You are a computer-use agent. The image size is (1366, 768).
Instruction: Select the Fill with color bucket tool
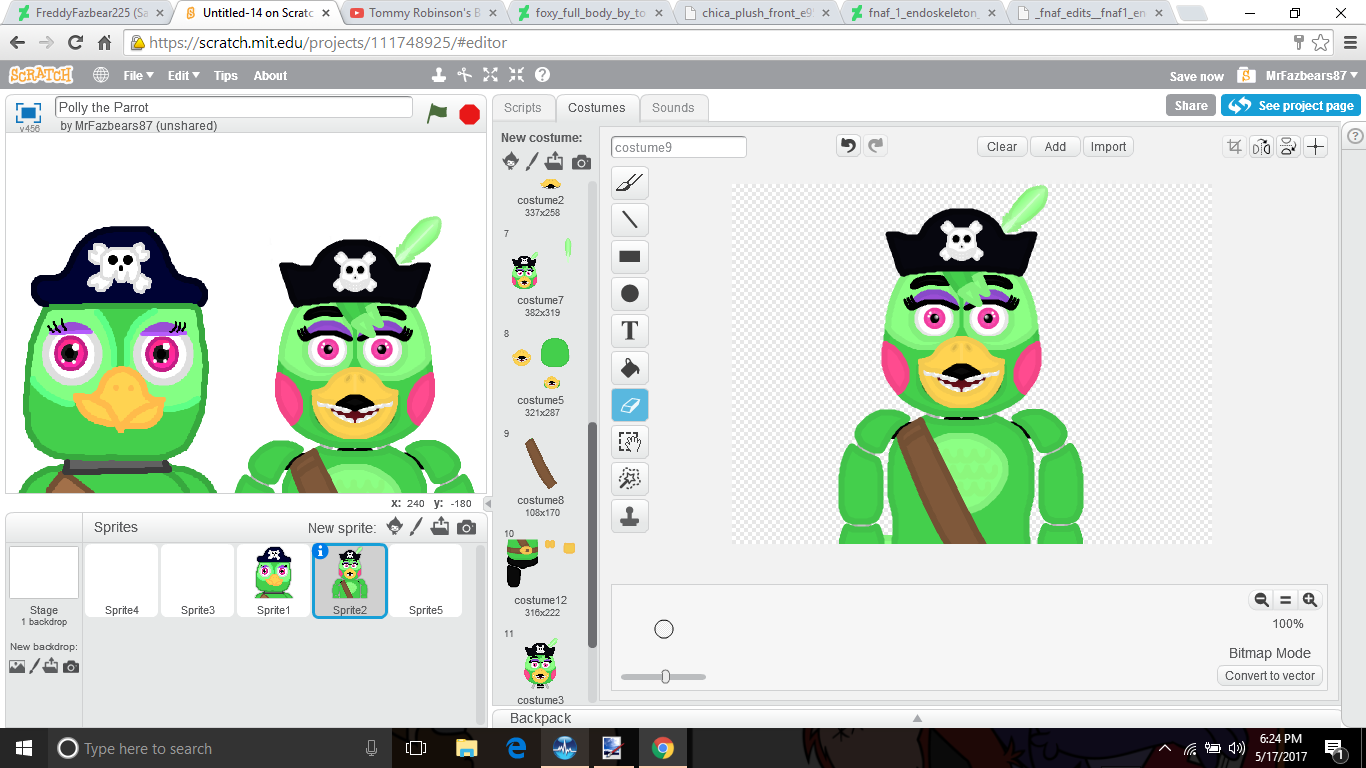(x=629, y=367)
